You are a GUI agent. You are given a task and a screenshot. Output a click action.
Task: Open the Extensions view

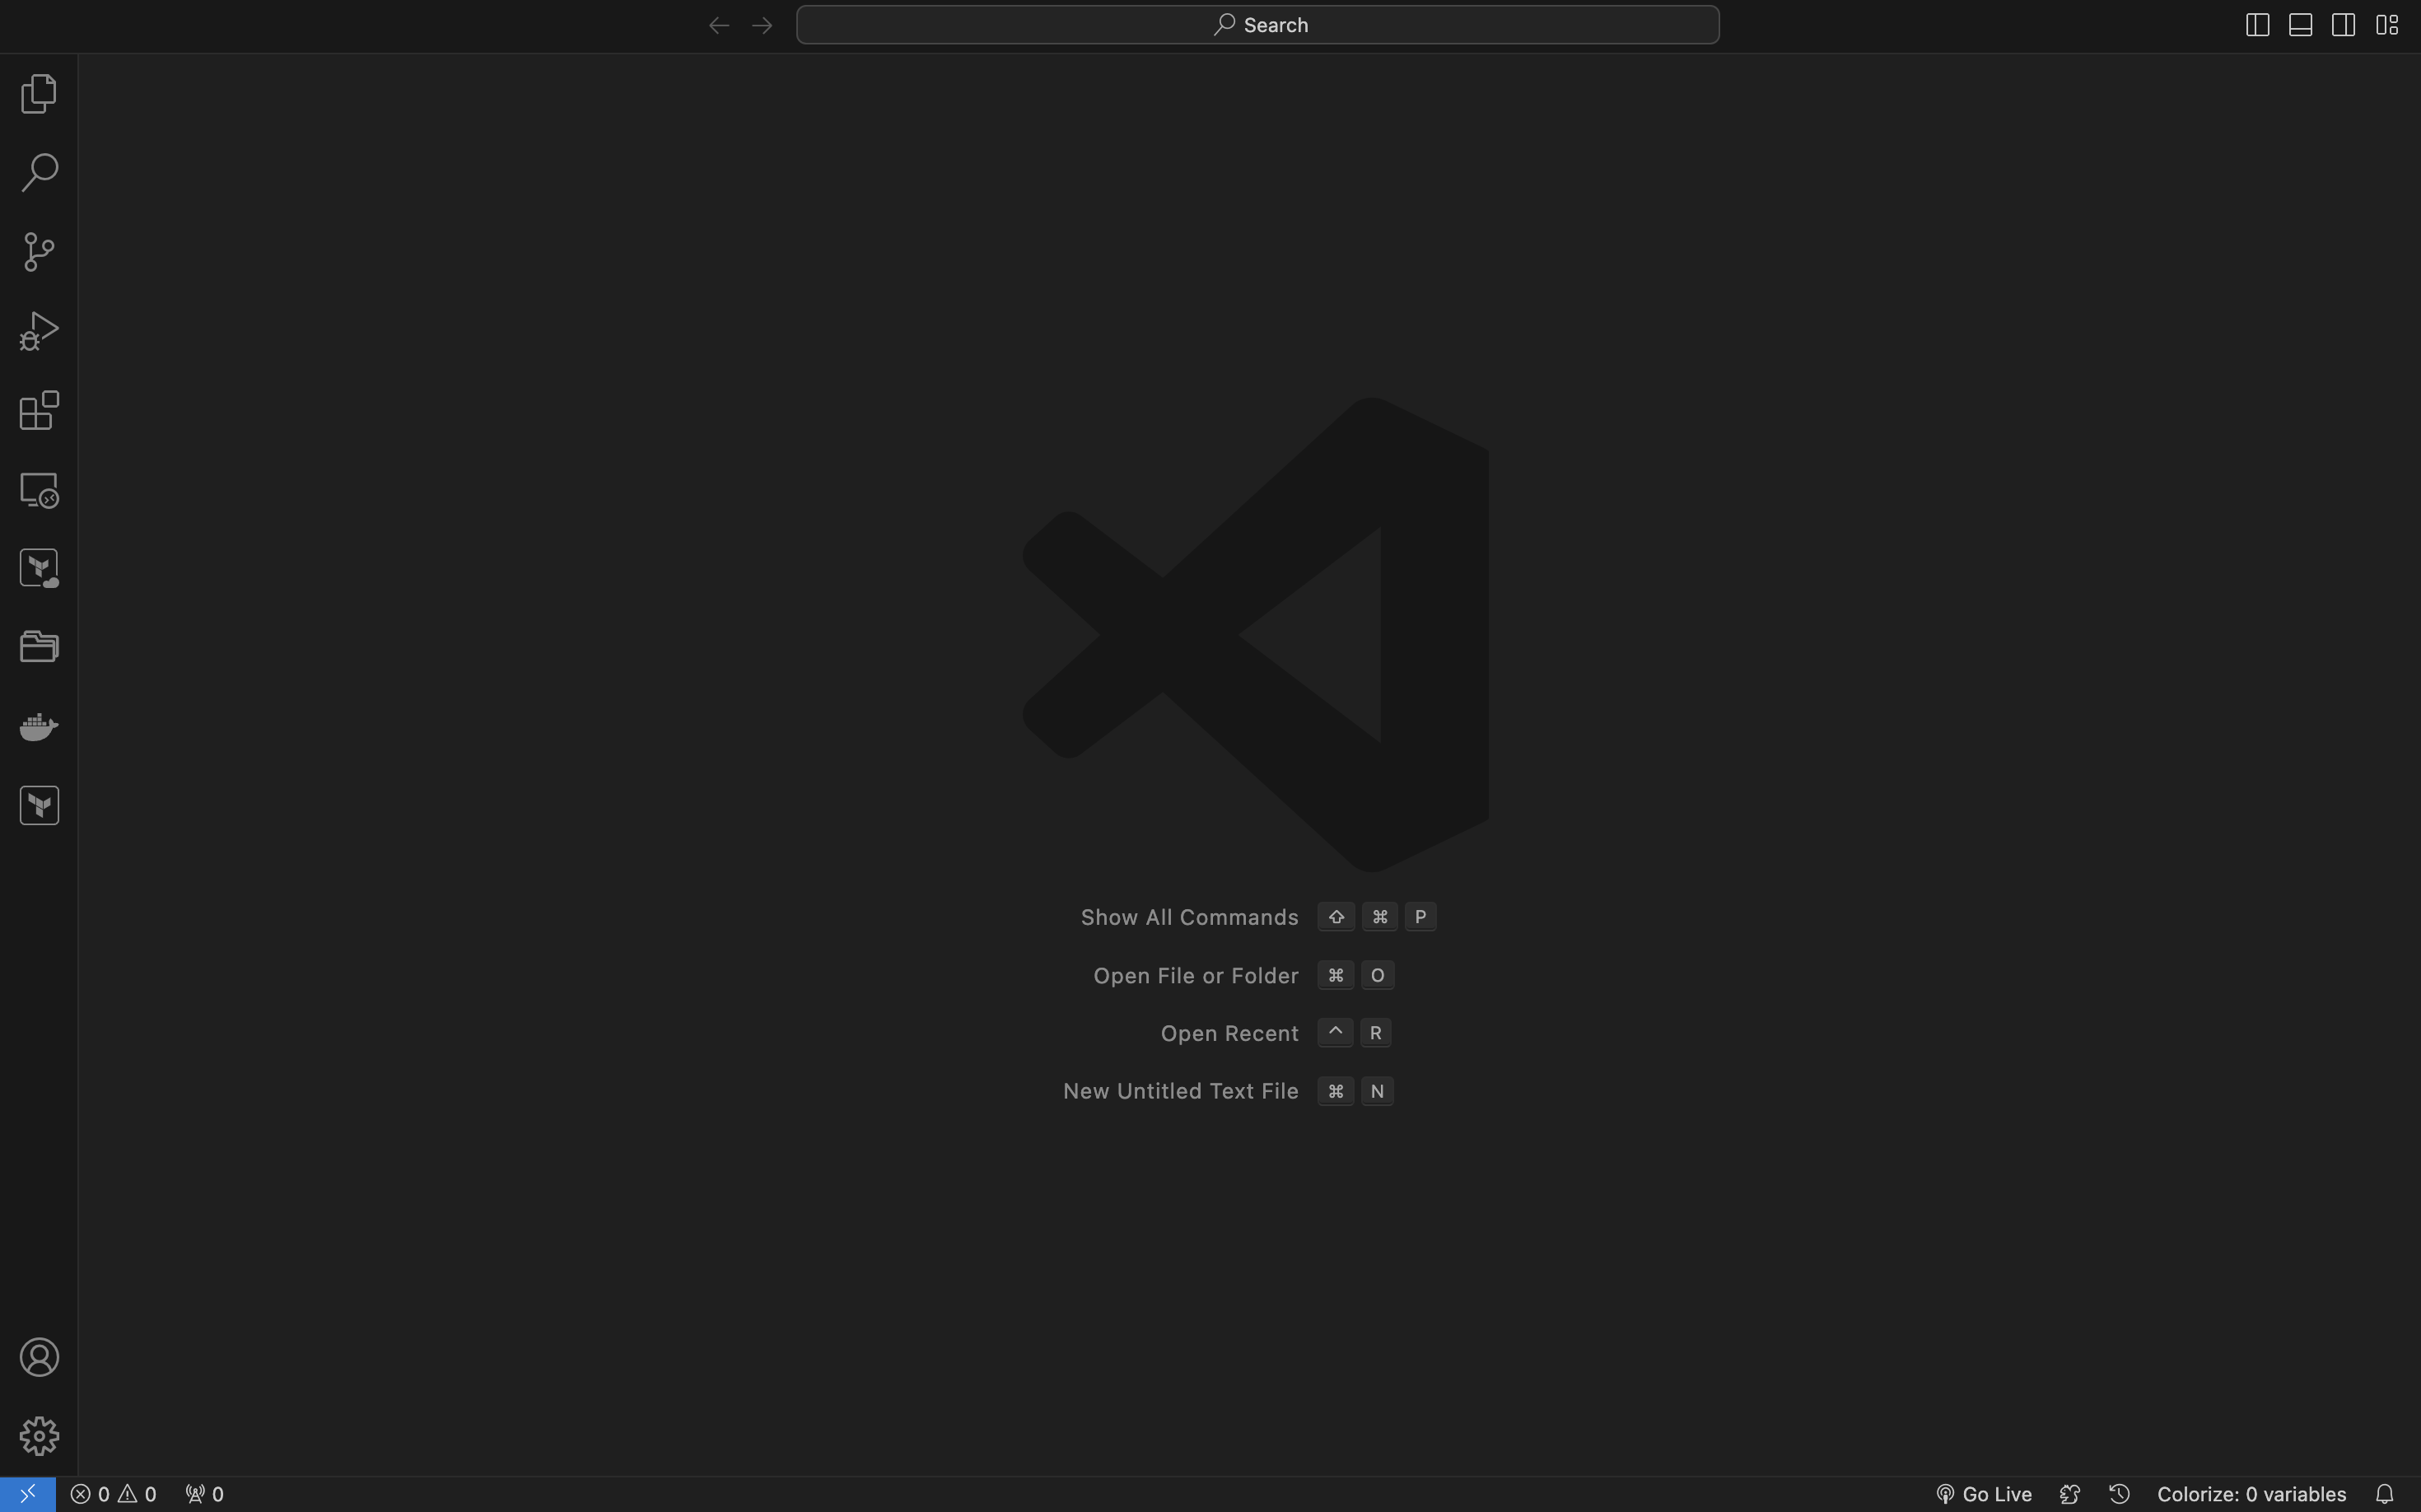click(x=39, y=410)
